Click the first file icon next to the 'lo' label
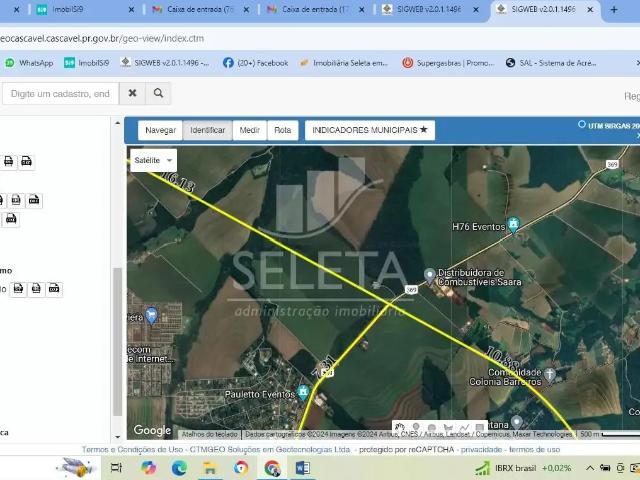Viewport: 640px width, 480px height. click(x=18, y=289)
